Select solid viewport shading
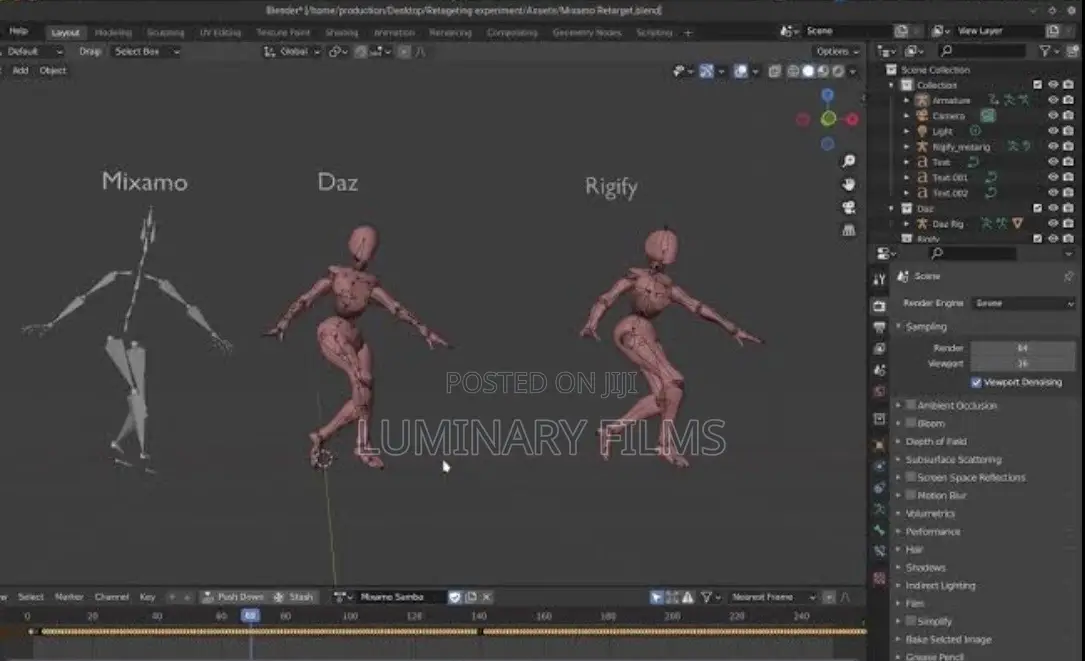The height and width of the screenshot is (661, 1085). click(x=808, y=71)
